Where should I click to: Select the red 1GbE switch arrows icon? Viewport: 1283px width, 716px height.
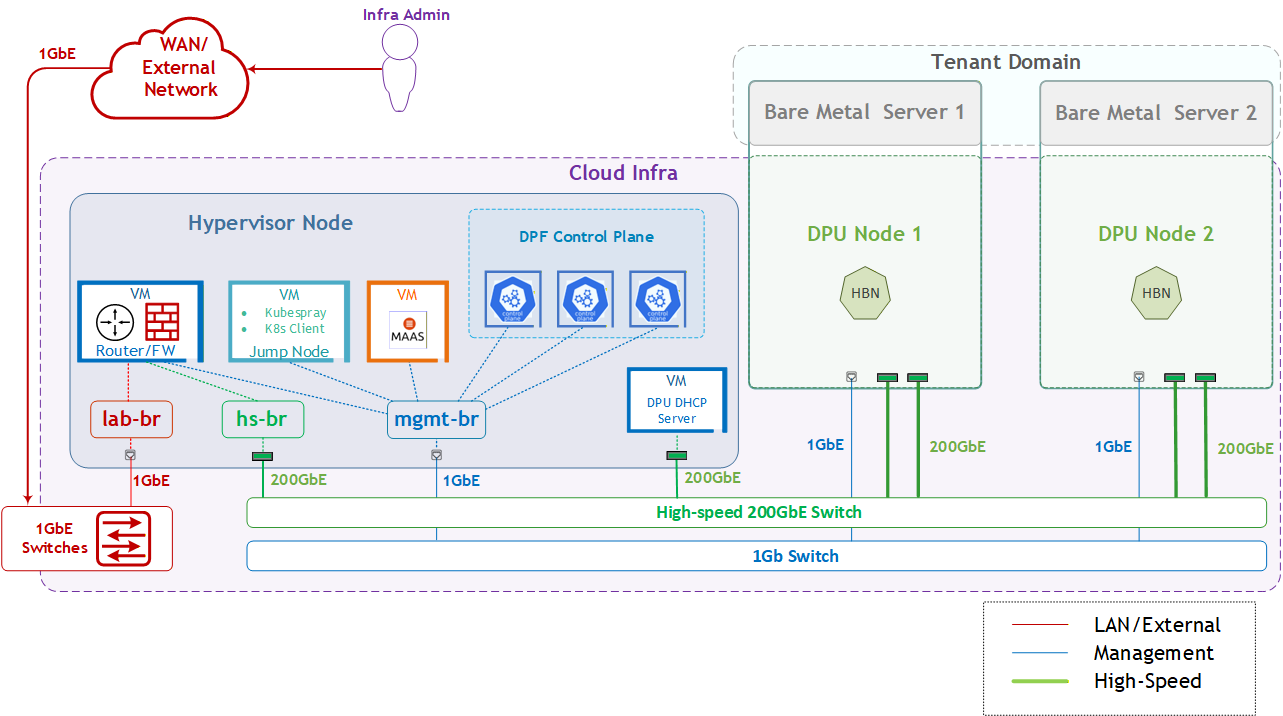coord(123,538)
